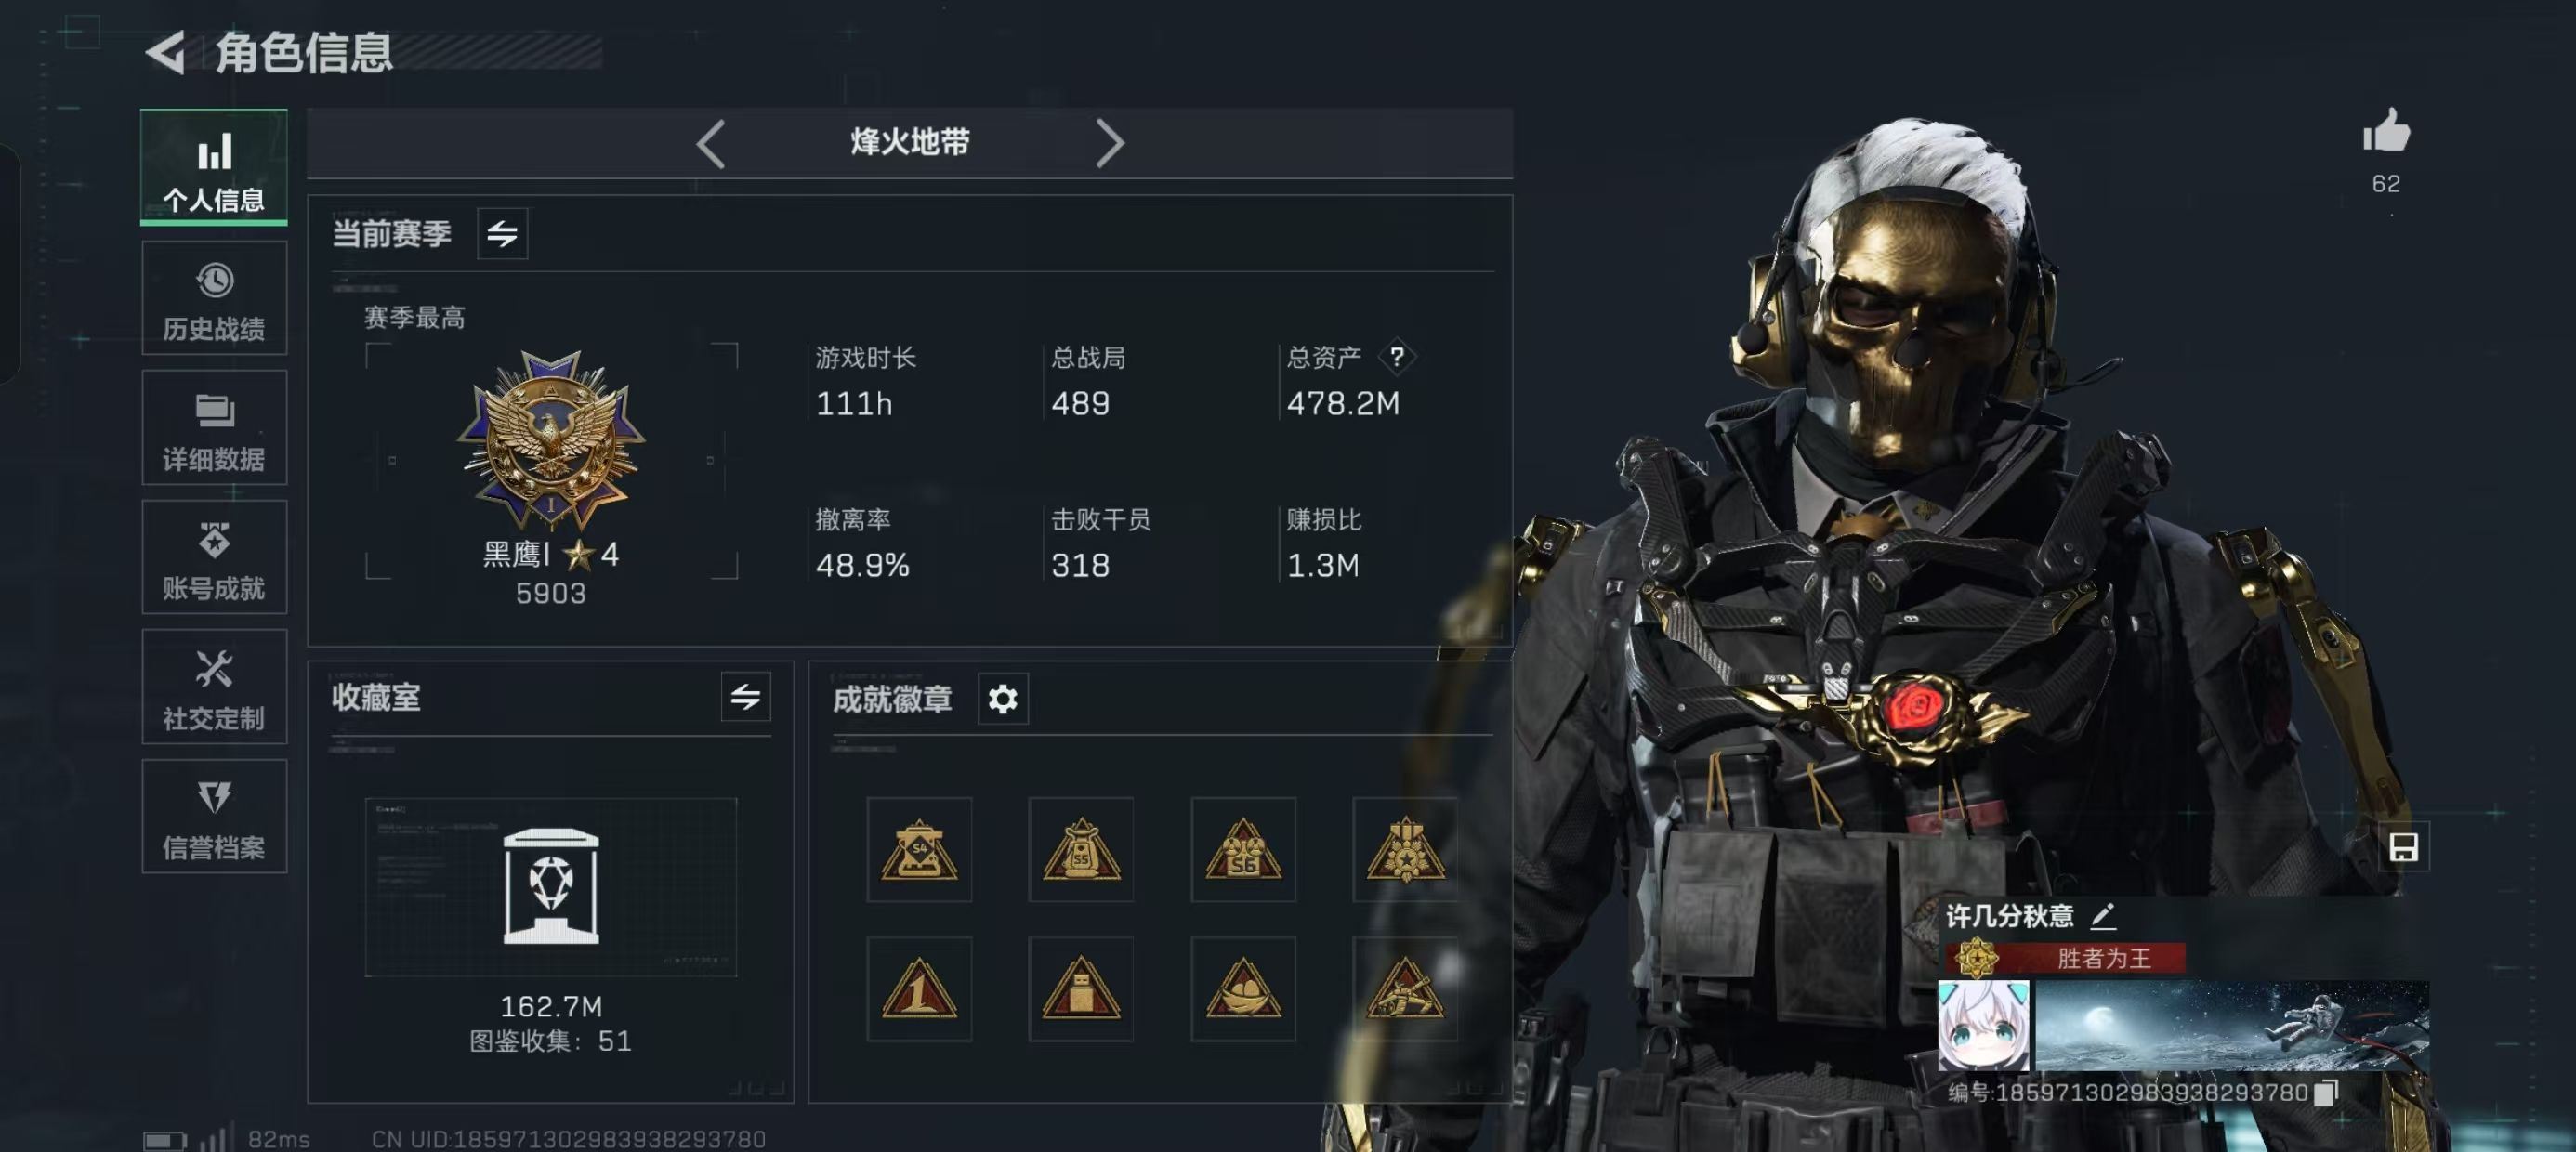Switch to next mode with right chevron
The image size is (2576, 1152).
(1108, 144)
